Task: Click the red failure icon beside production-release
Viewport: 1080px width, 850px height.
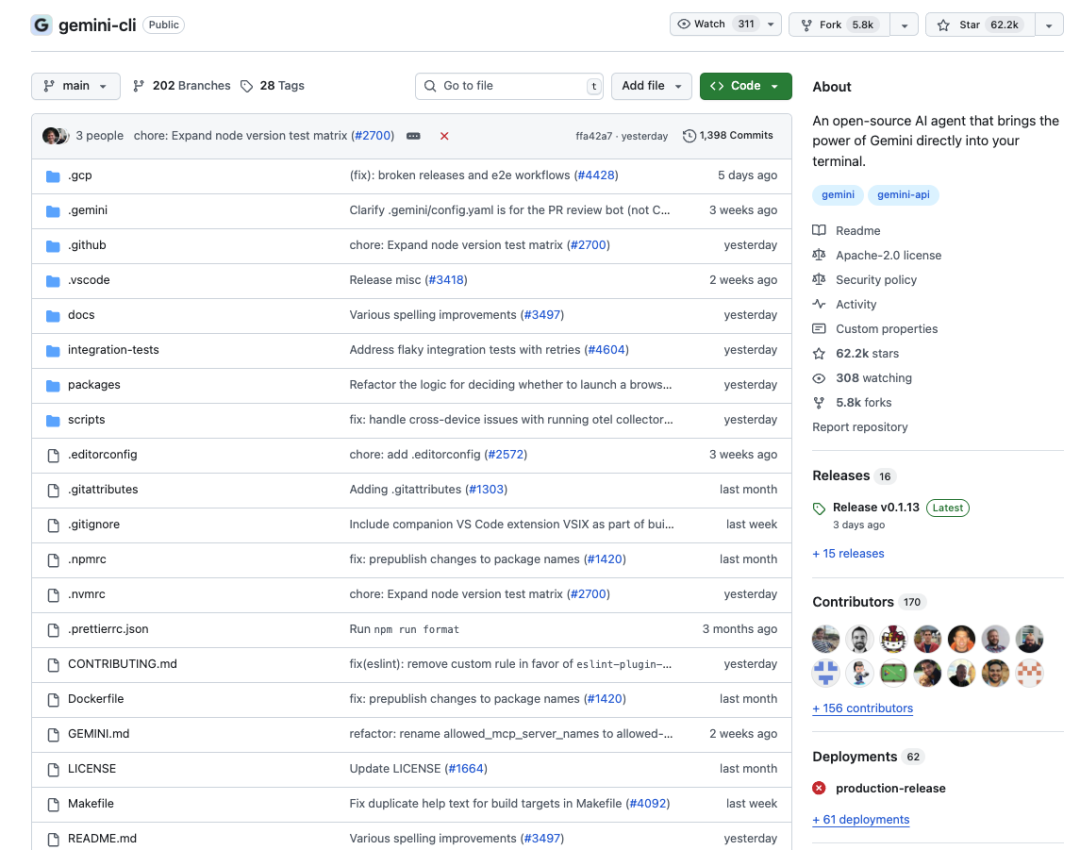Action: (x=819, y=788)
